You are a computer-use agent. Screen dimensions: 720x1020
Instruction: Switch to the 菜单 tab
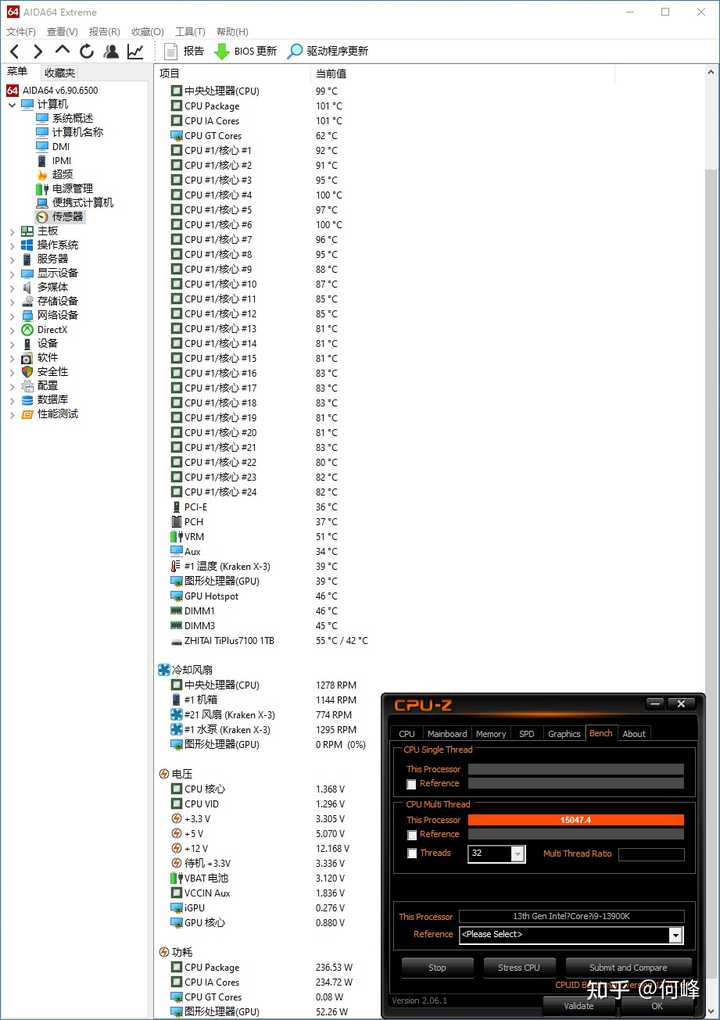point(18,72)
